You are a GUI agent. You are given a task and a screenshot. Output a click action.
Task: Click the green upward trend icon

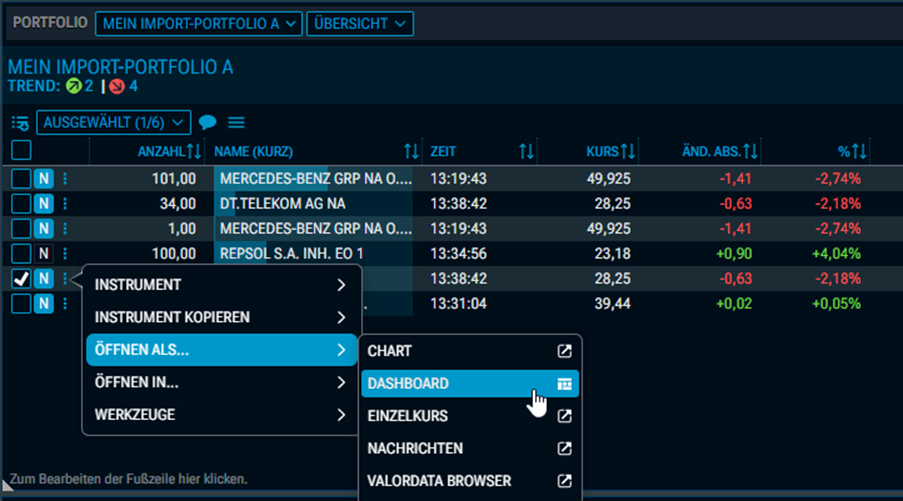pos(74,86)
